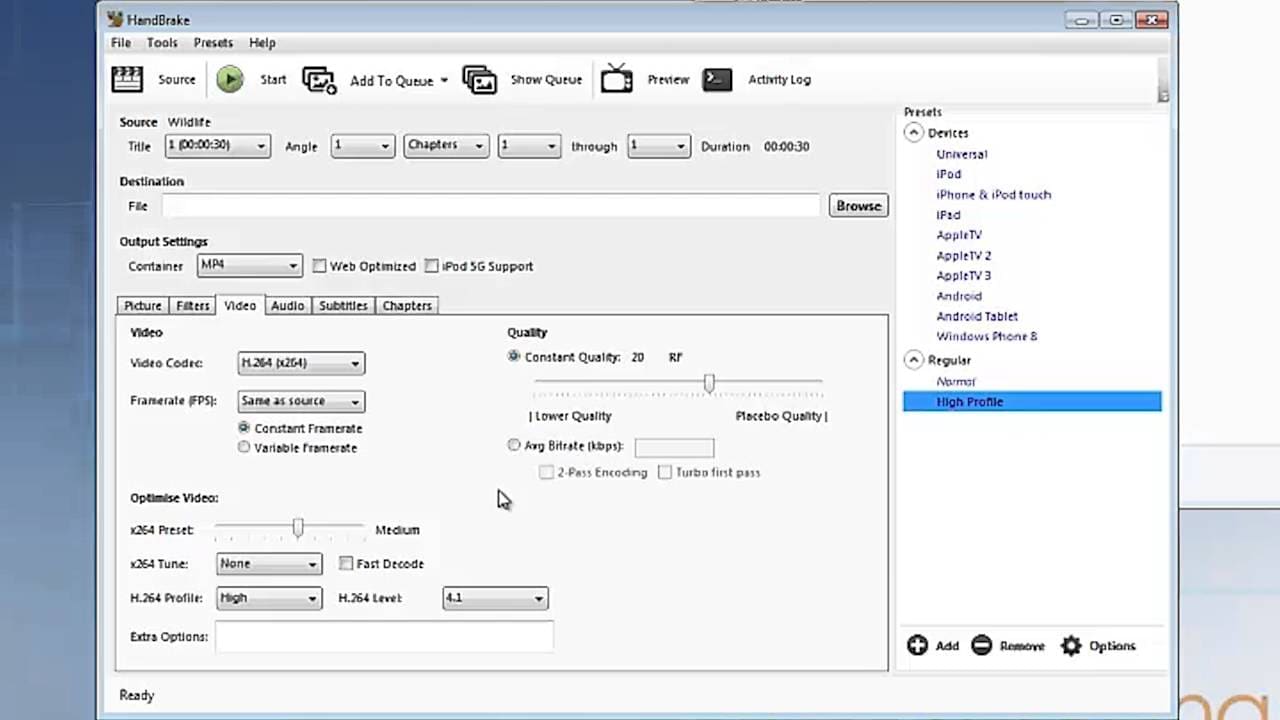Click the Browse button for destination
This screenshot has height=720, width=1280.
coord(857,205)
